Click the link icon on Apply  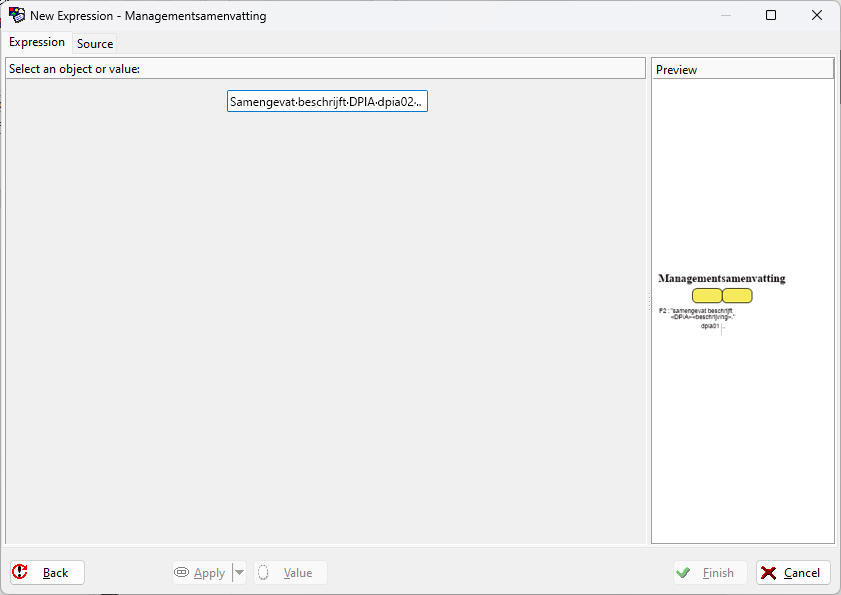tap(182, 573)
